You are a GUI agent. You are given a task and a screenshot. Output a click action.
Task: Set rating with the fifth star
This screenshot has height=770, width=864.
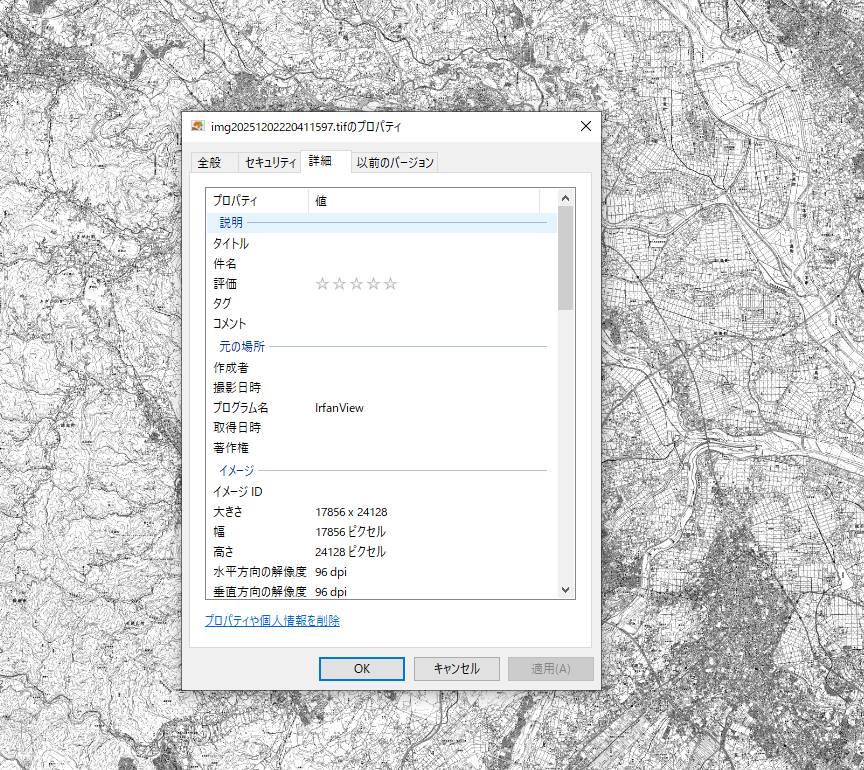coord(390,284)
